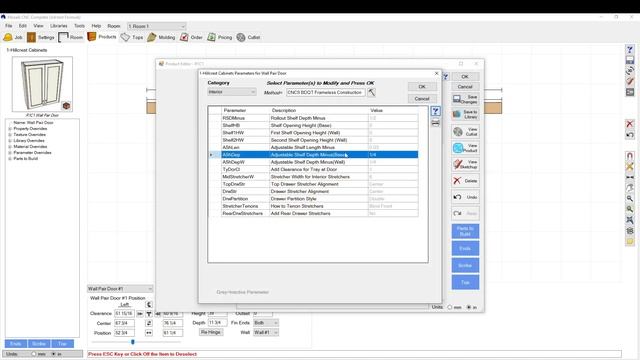640x360 pixels.
Task: Select the ShelfHB parameter row
Action: [x=320, y=125]
